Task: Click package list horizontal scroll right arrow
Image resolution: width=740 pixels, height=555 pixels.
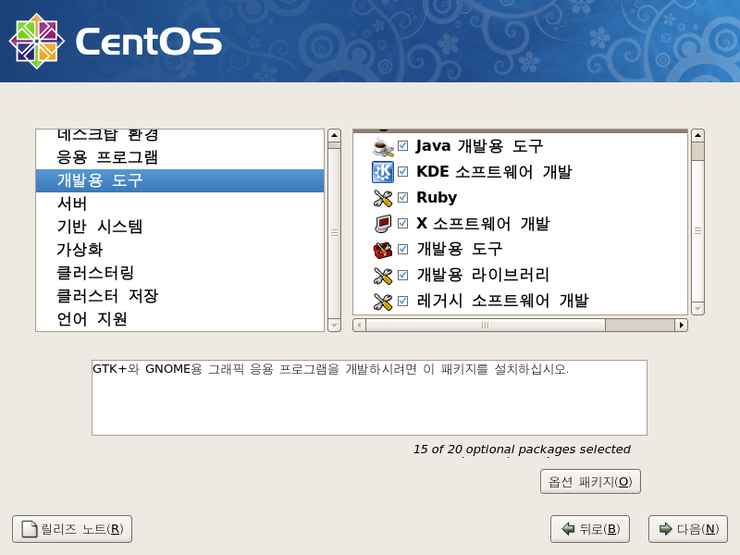Action: tap(681, 325)
